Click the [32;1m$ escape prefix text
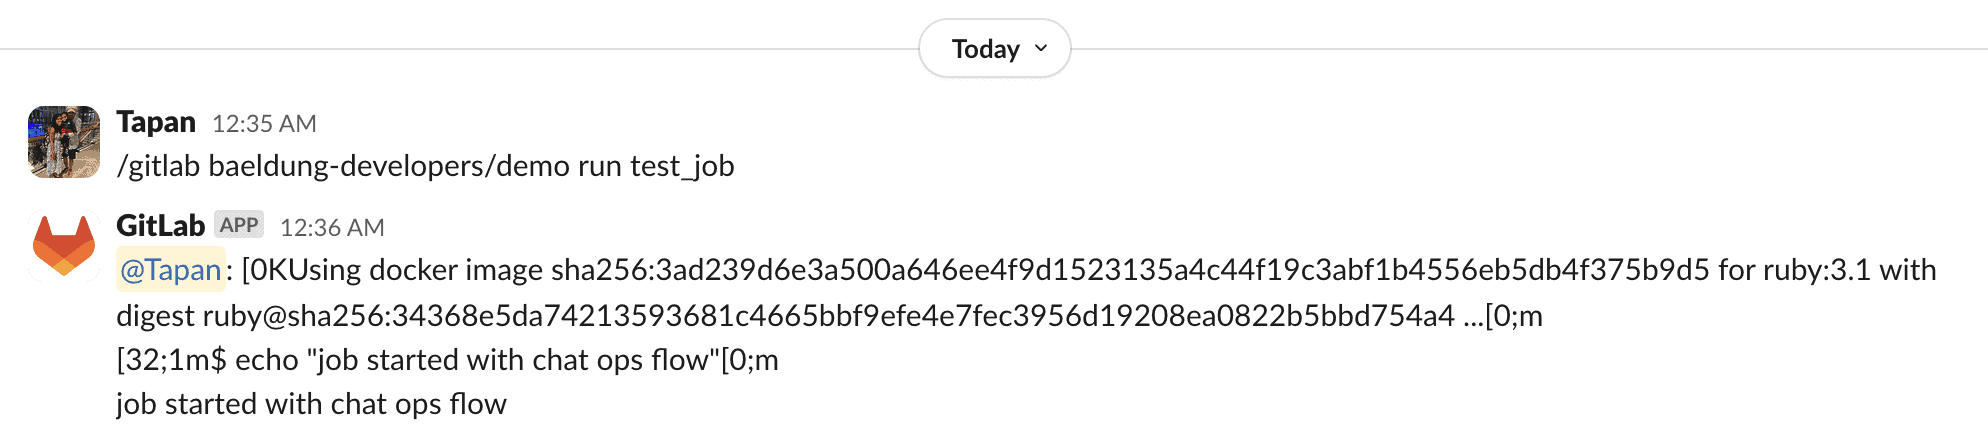 point(172,360)
